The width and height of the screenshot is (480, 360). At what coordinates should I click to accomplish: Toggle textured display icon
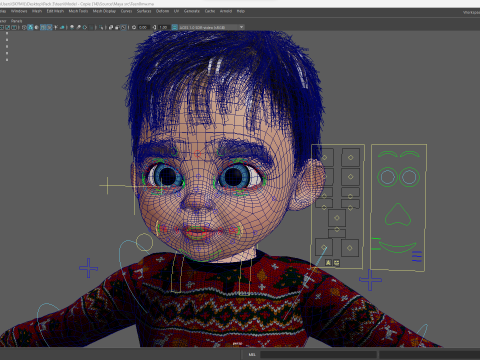[x=49, y=27]
